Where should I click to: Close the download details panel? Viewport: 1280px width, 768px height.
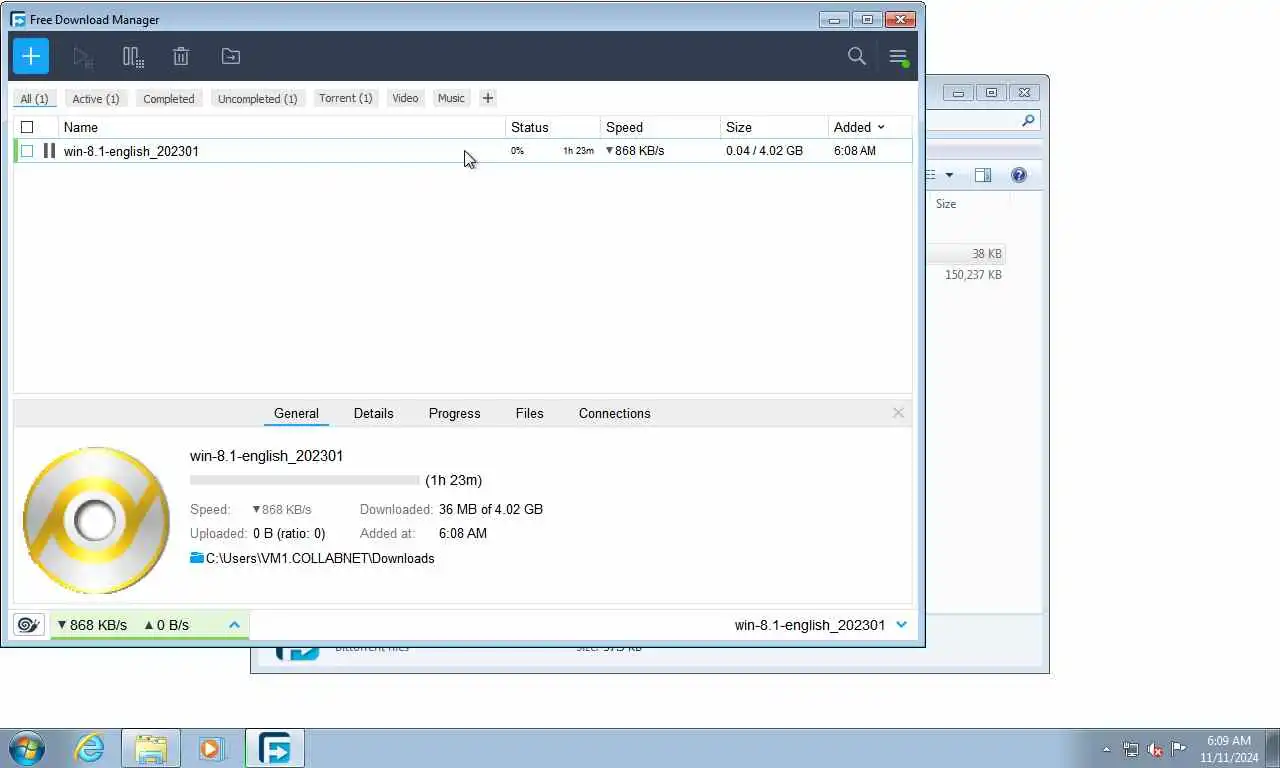[x=898, y=413]
